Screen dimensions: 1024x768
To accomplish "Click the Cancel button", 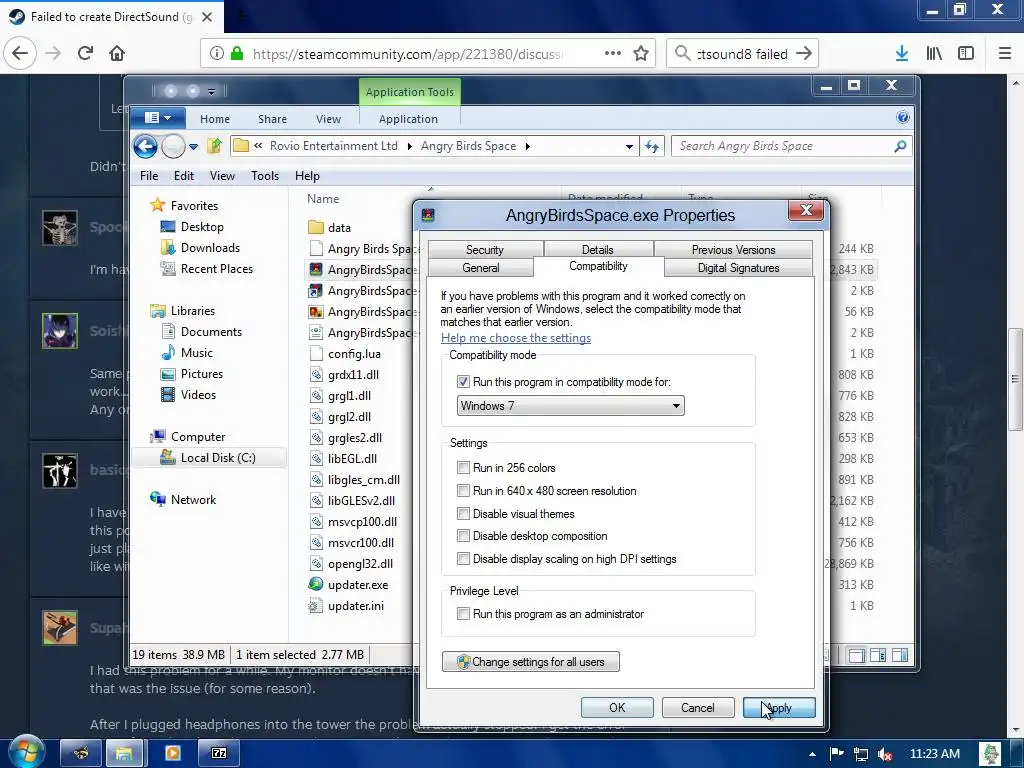I will click(697, 708).
